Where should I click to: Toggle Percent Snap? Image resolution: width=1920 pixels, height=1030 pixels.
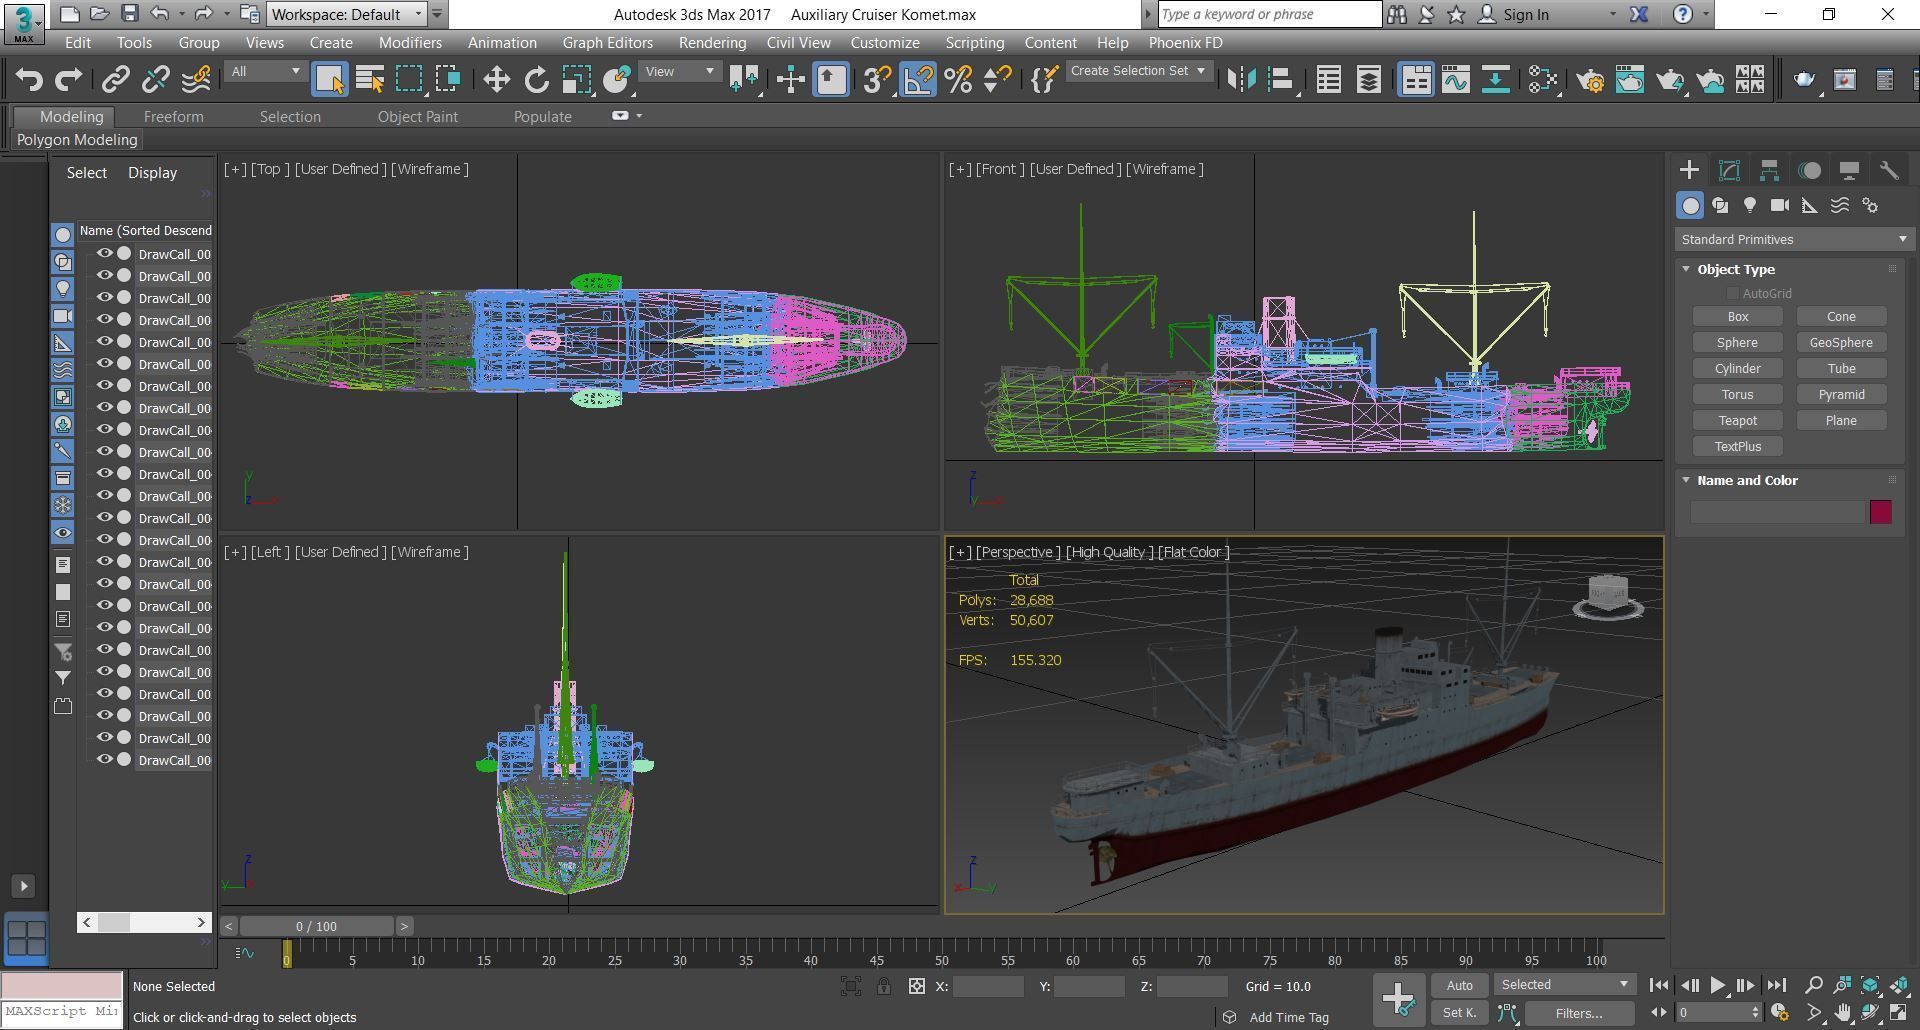pyautogui.click(x=958, y=80)
